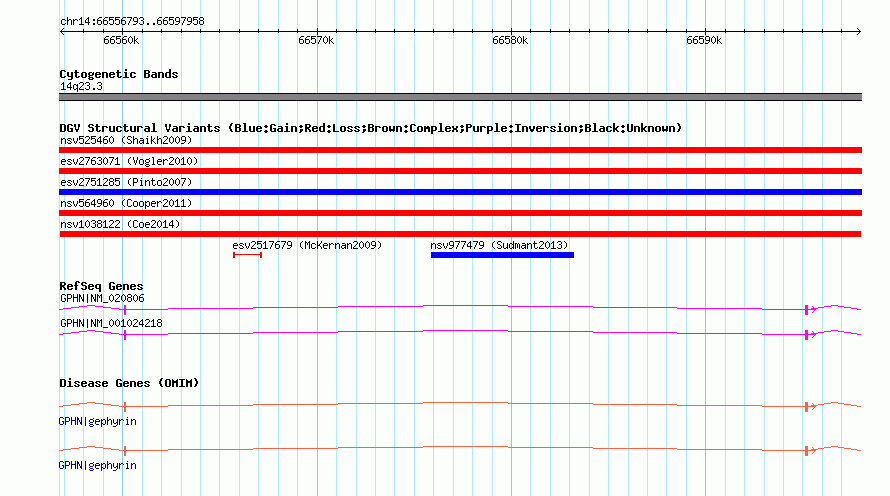Open nsv977479 (Sudmant2013) label
This screenshot has width=890, height=496.
click(x=499, y=245)
